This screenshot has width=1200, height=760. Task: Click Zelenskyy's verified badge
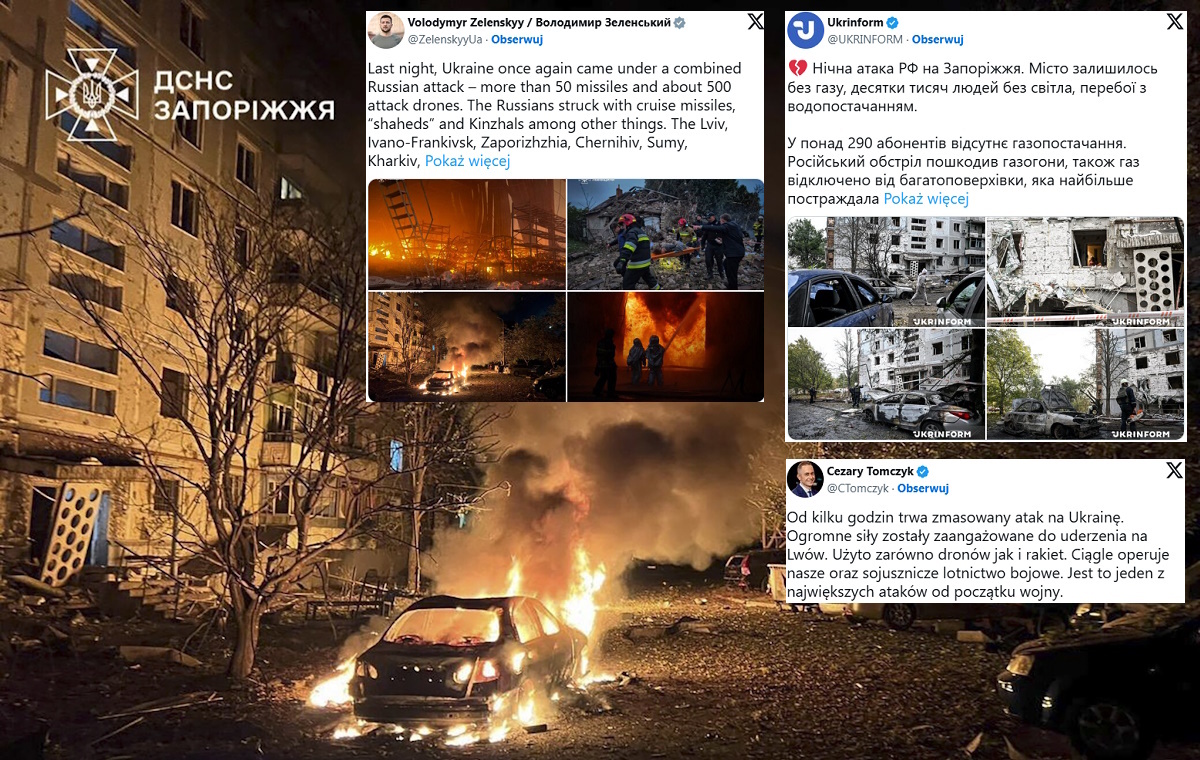coord(679,22)
